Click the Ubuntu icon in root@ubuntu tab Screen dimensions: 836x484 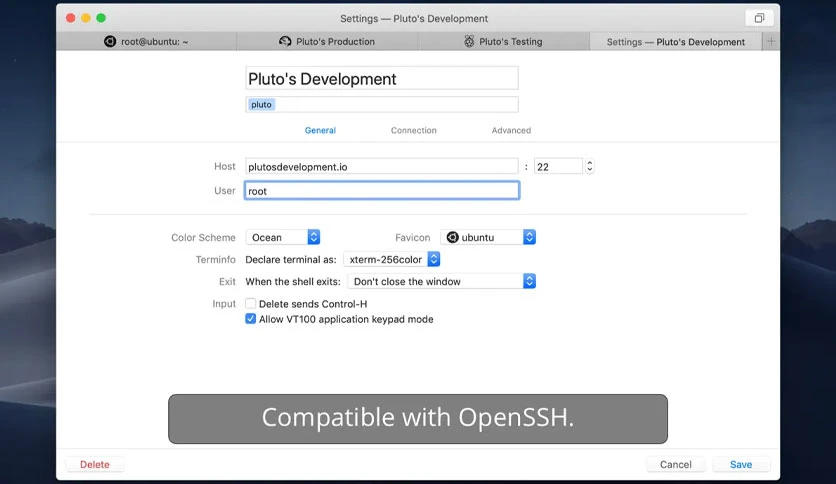tap(110, 42)
